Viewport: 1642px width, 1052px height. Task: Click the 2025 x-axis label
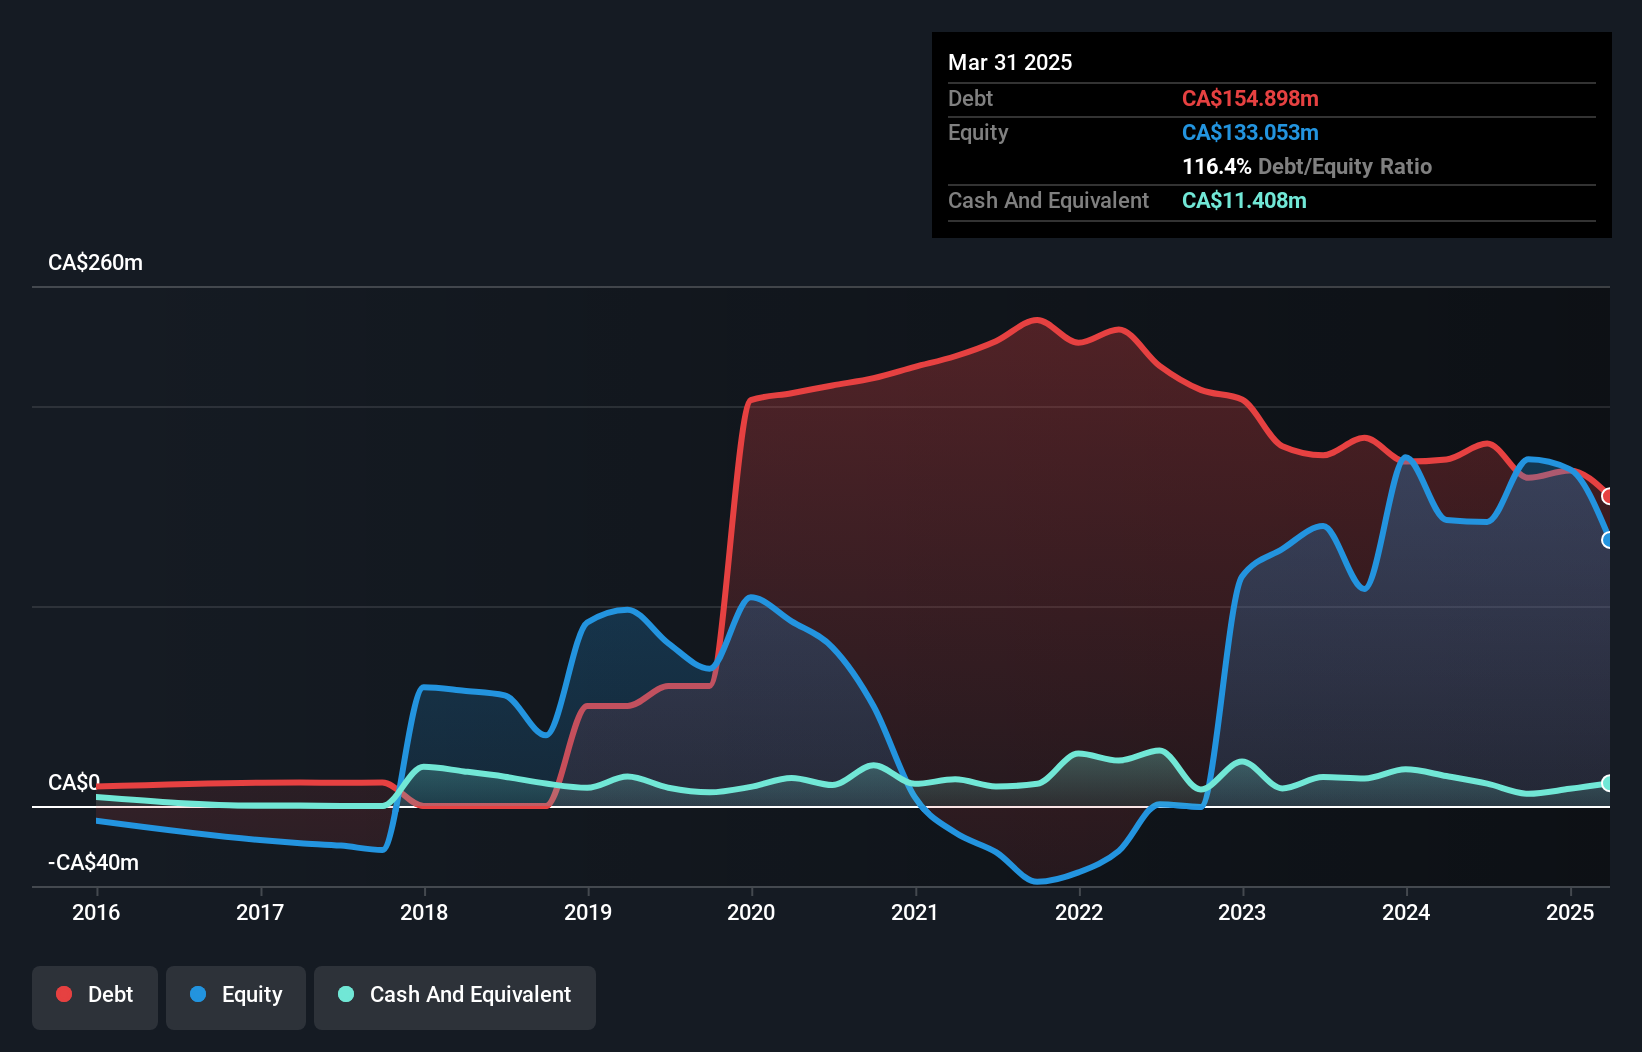click(x=1570, y=912)
